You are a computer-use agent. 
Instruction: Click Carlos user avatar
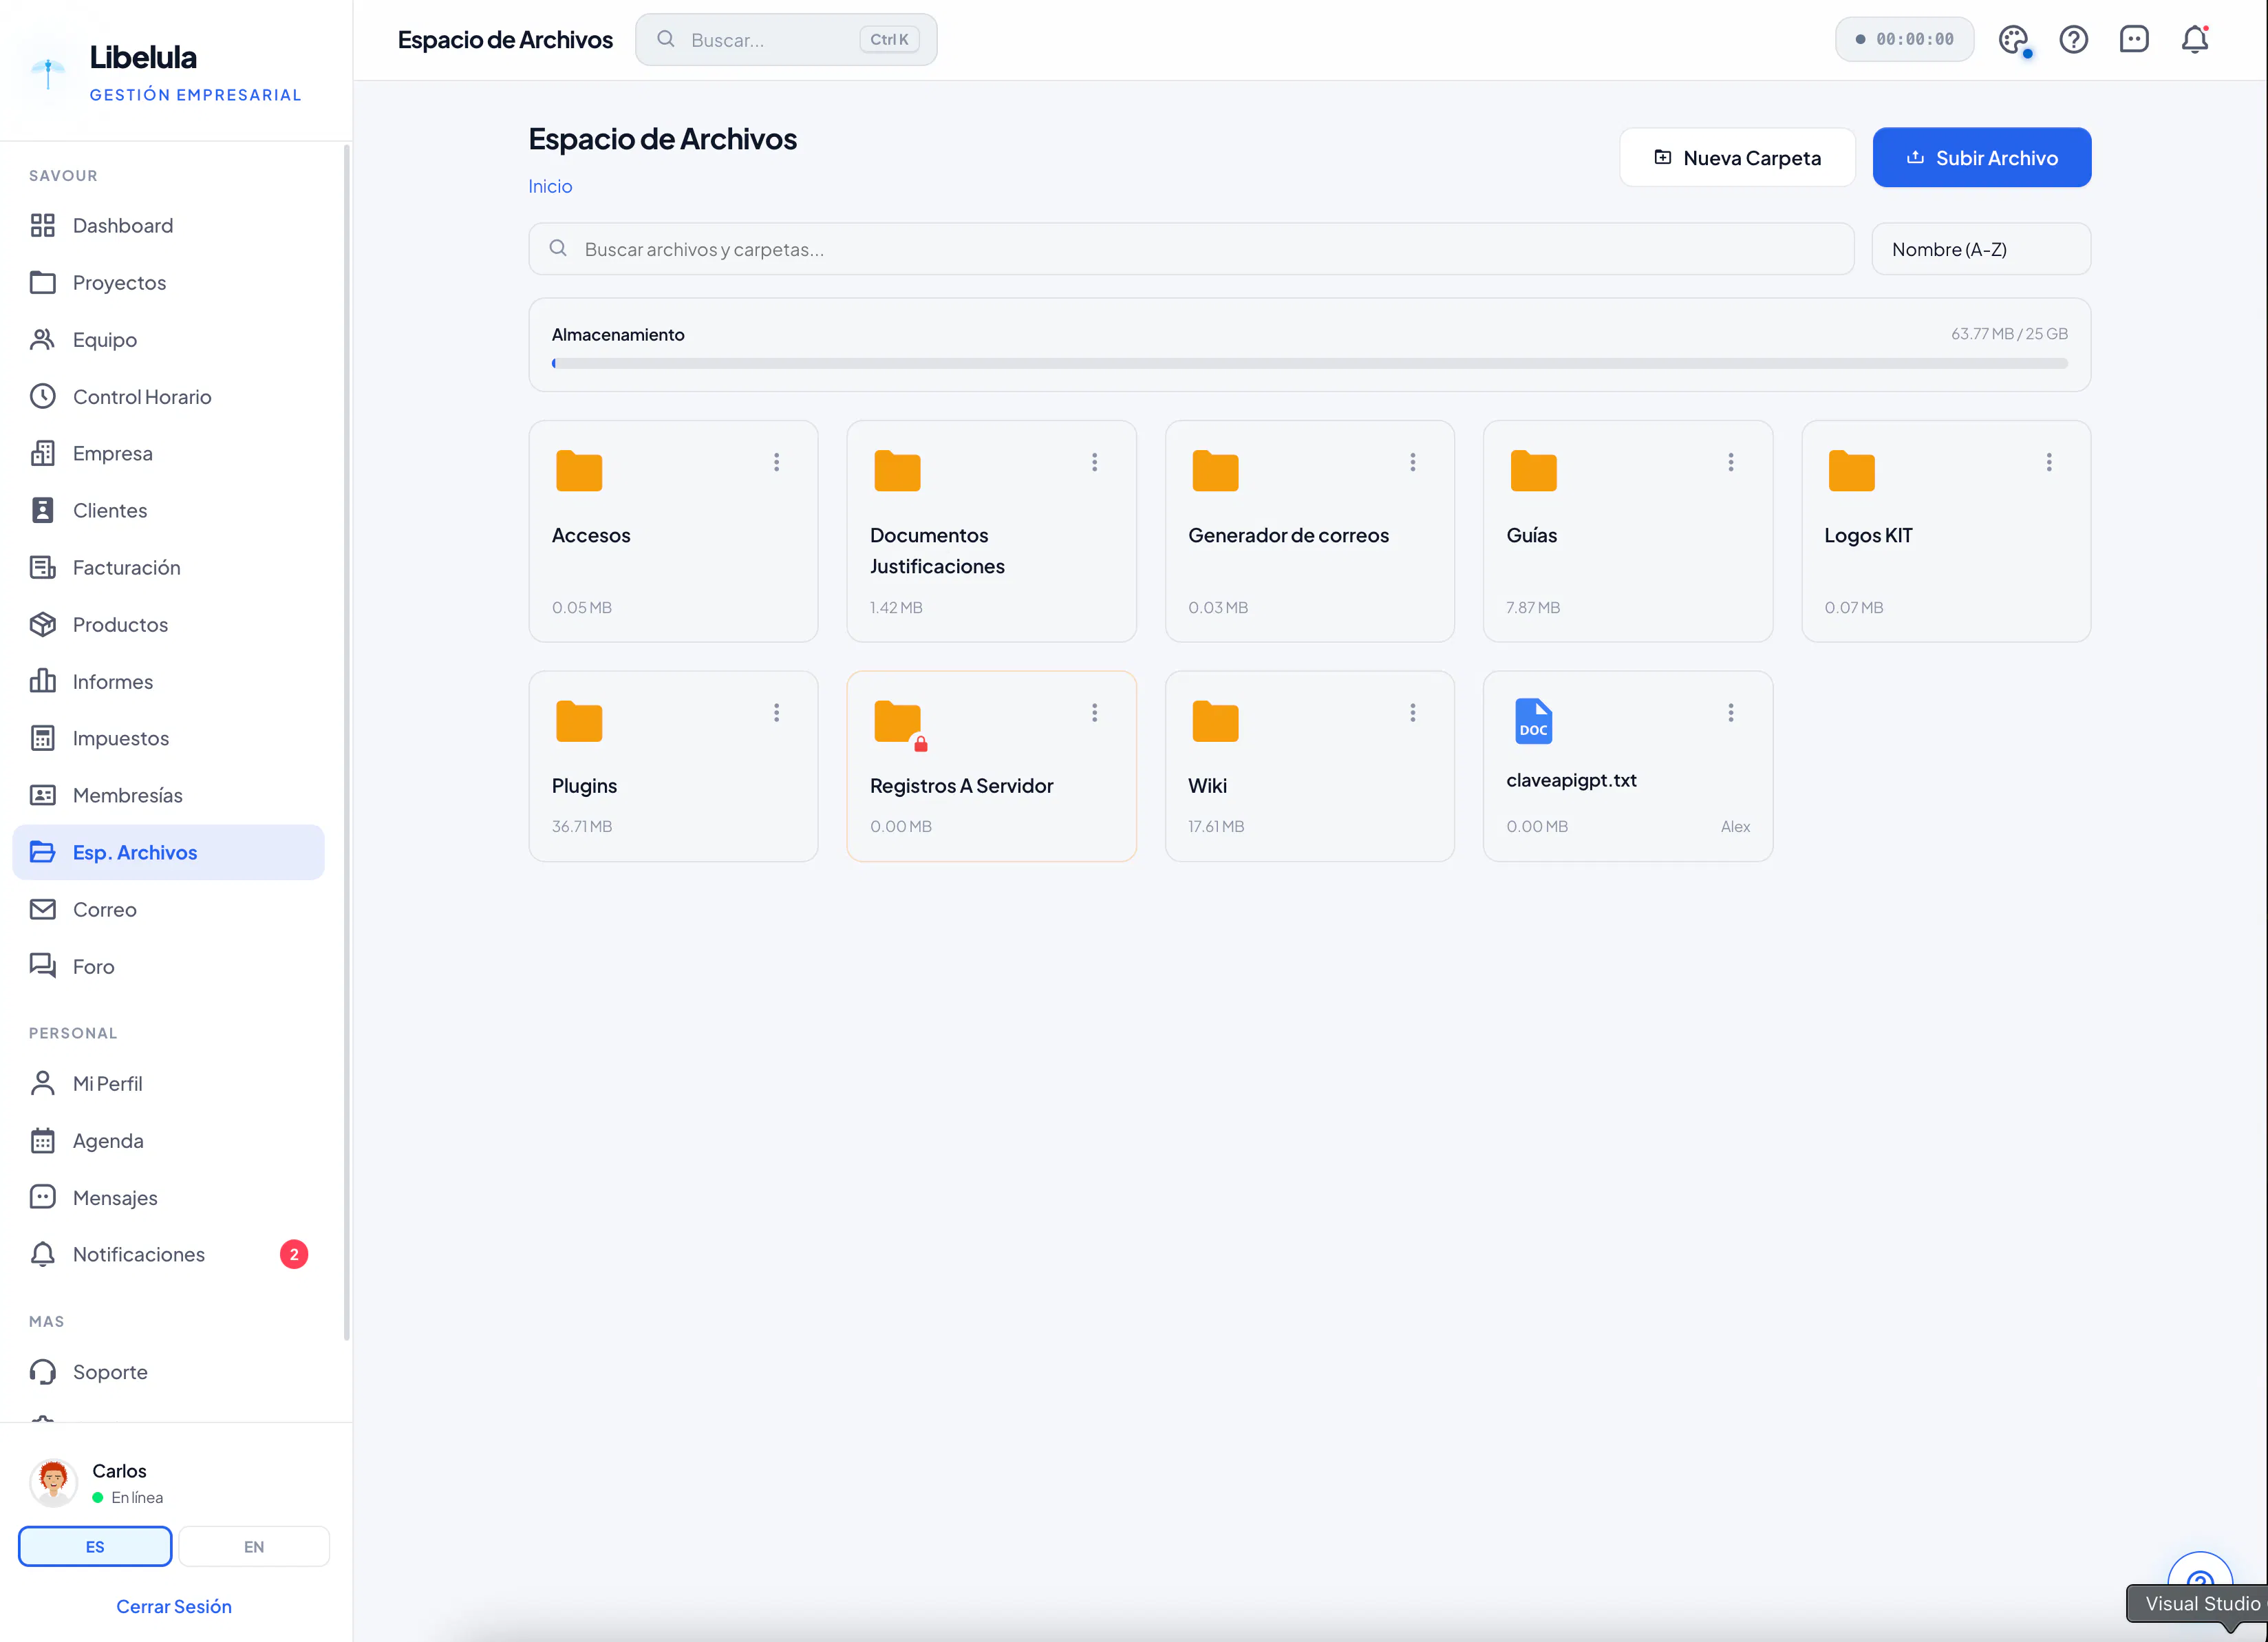point(53,1483)
